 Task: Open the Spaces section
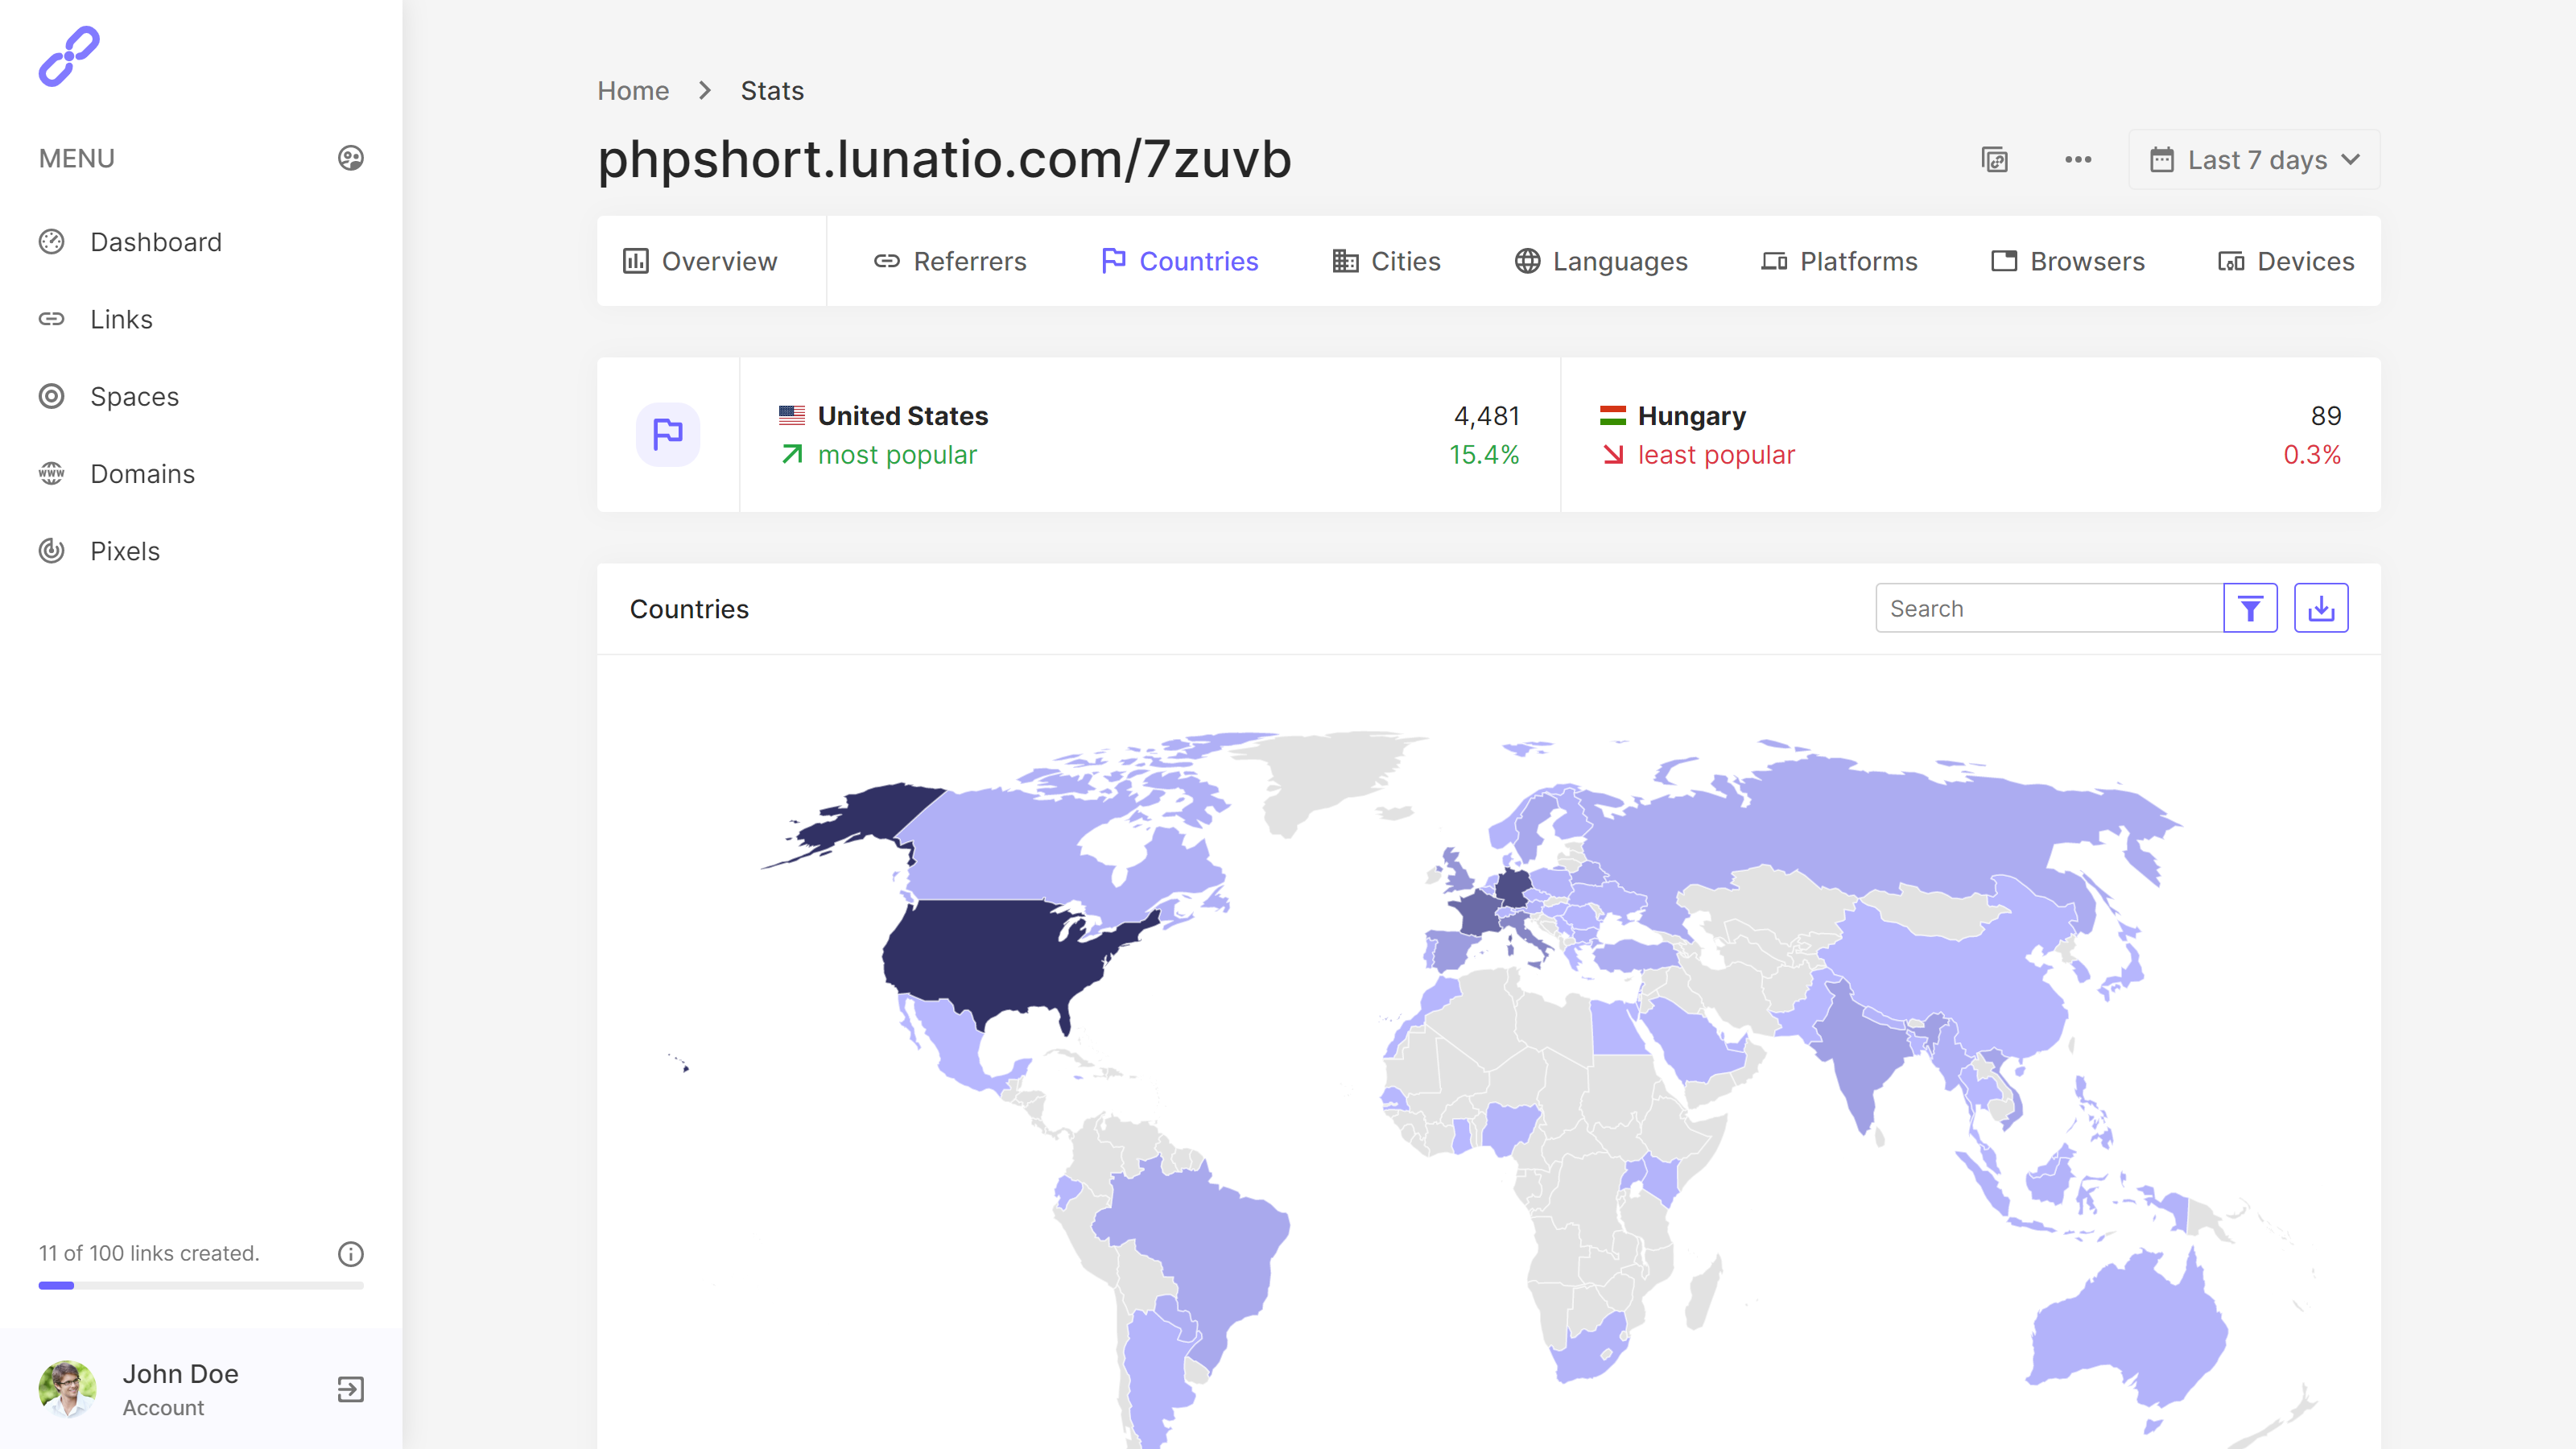(x=135, y=396)
